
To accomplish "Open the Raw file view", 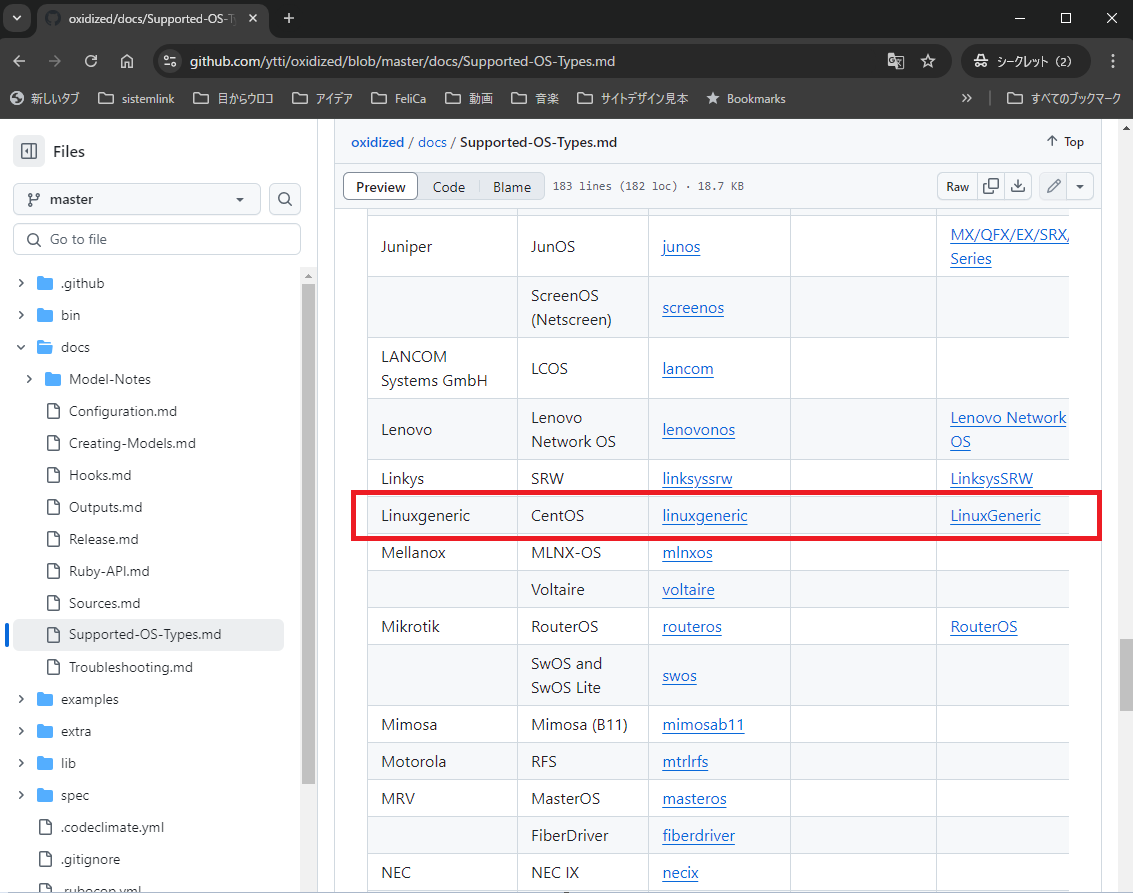I will [x=956, y=186].
